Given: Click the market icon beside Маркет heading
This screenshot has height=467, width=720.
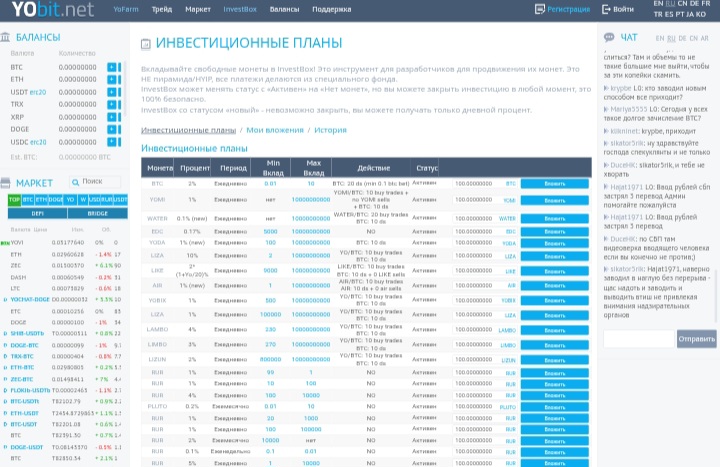Looking at the screenshot, I should point(5,183).
